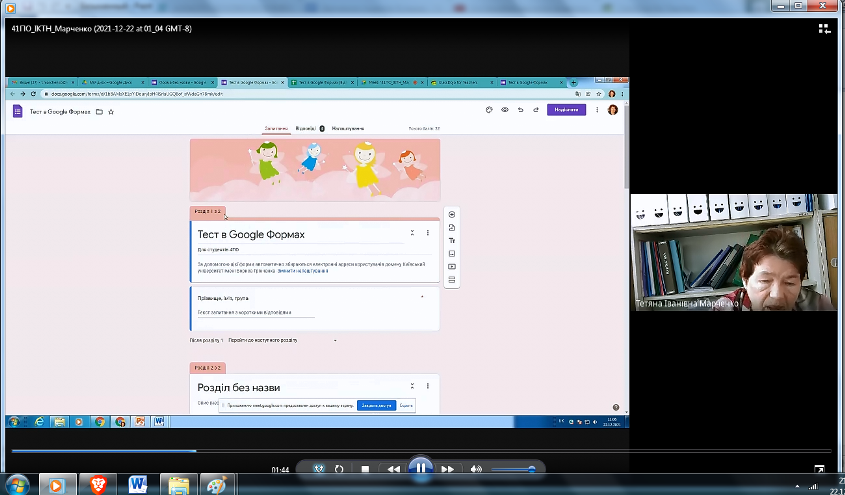Click add title and description icon
This screenshot has width=845, height=495.
452,241
